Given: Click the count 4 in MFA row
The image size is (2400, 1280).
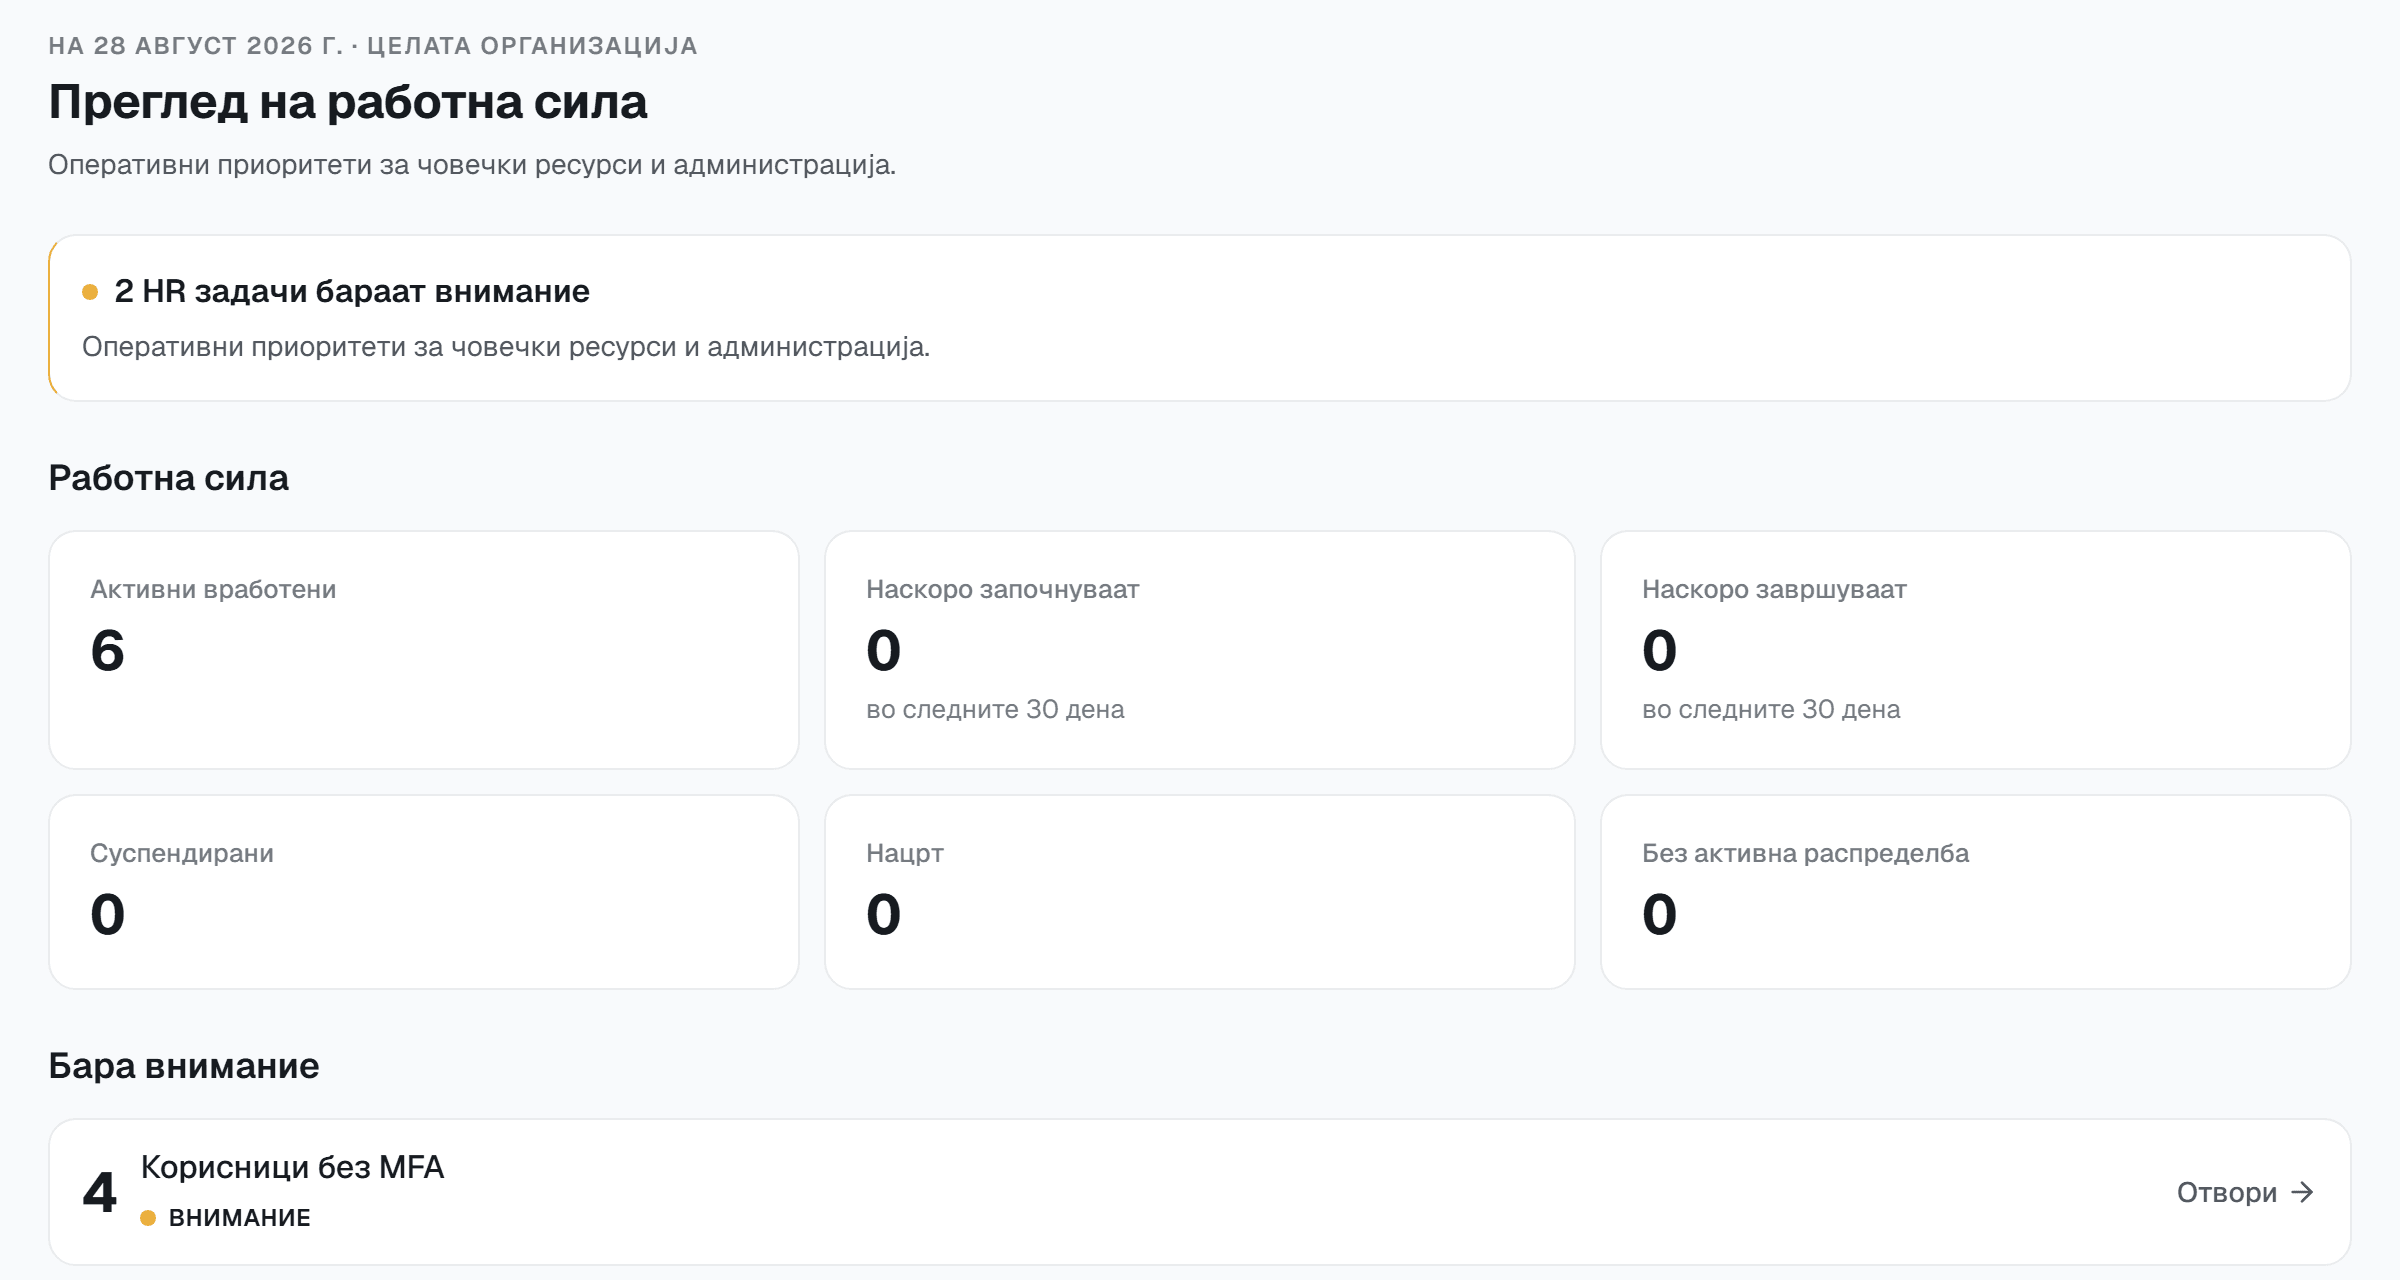Looking at the screenshot, I should coord(99,1192).
